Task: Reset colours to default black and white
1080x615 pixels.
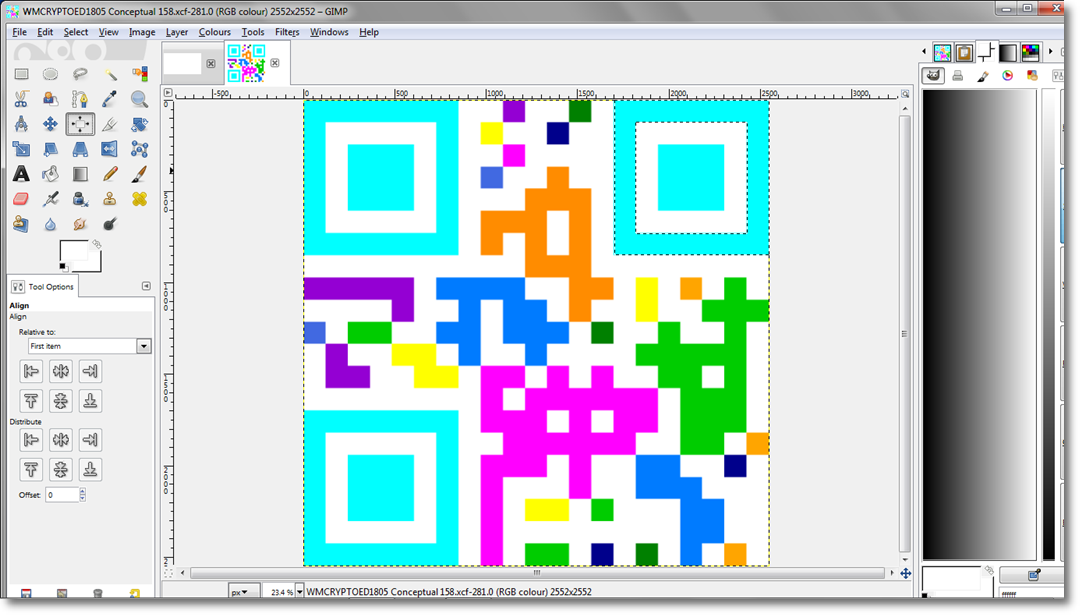Action: coord(63,267)
